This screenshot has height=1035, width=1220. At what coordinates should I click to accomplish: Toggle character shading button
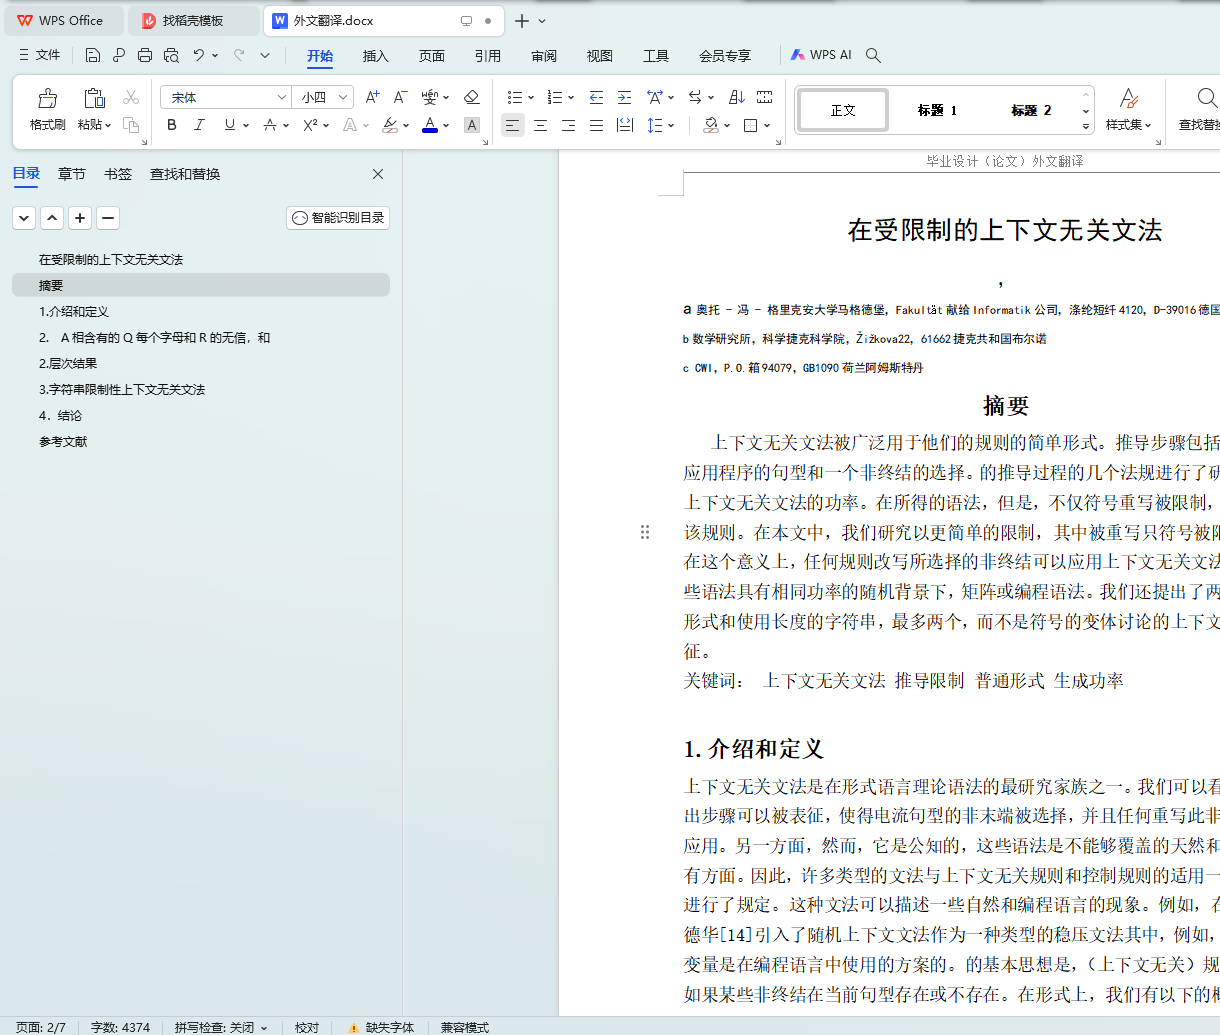(x=472, y=125)
